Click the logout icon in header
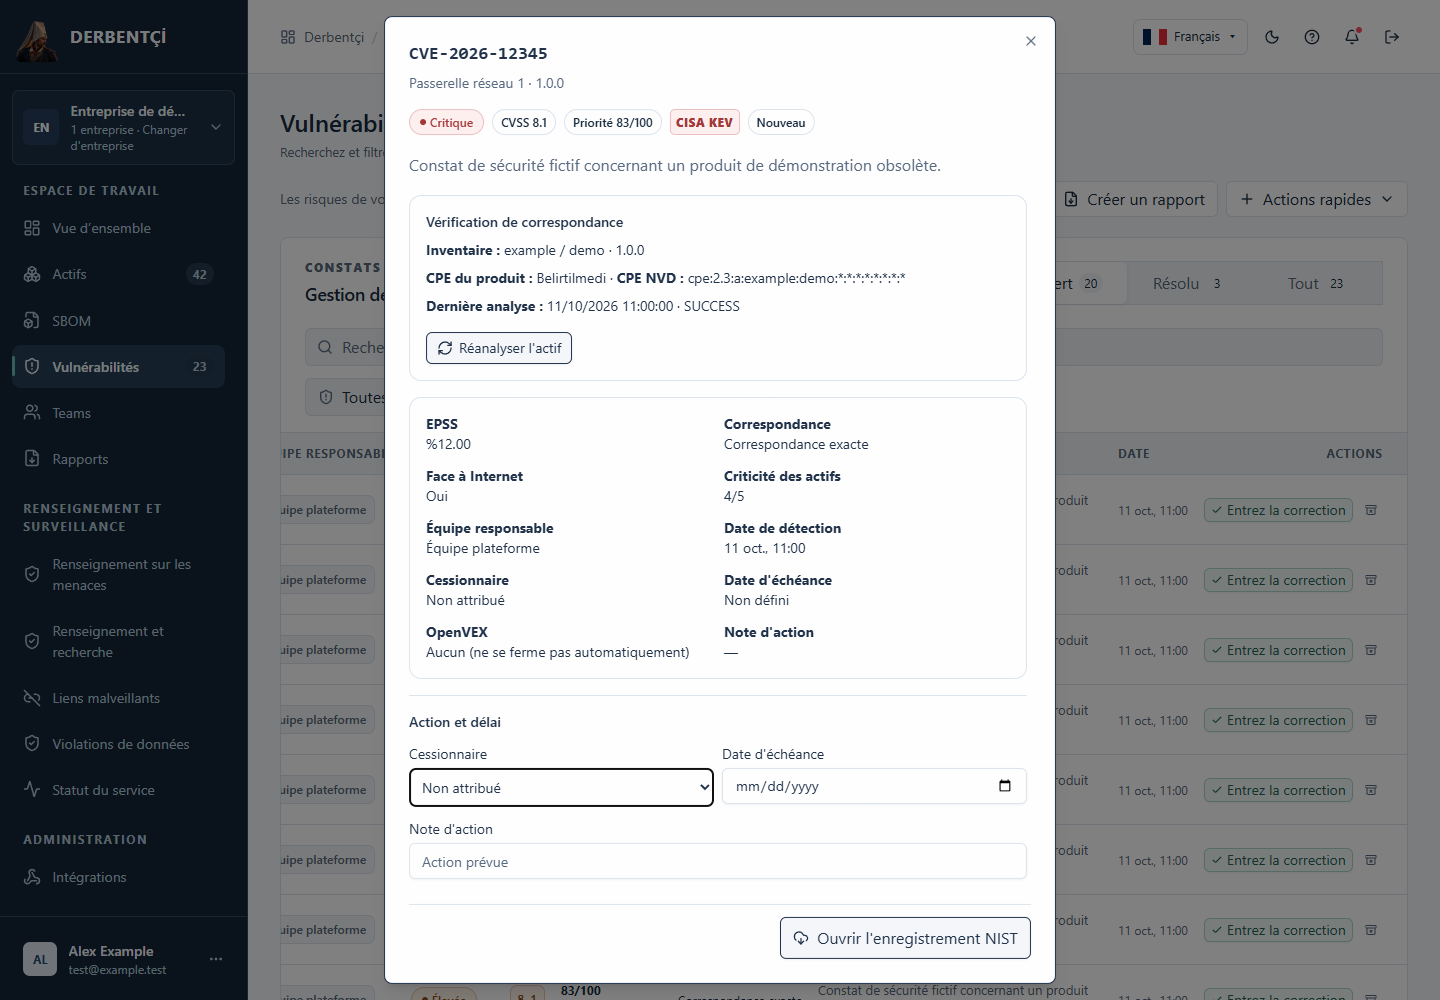The width and height of the screenshot is (1440, 1000). (x=1392, y=37)
